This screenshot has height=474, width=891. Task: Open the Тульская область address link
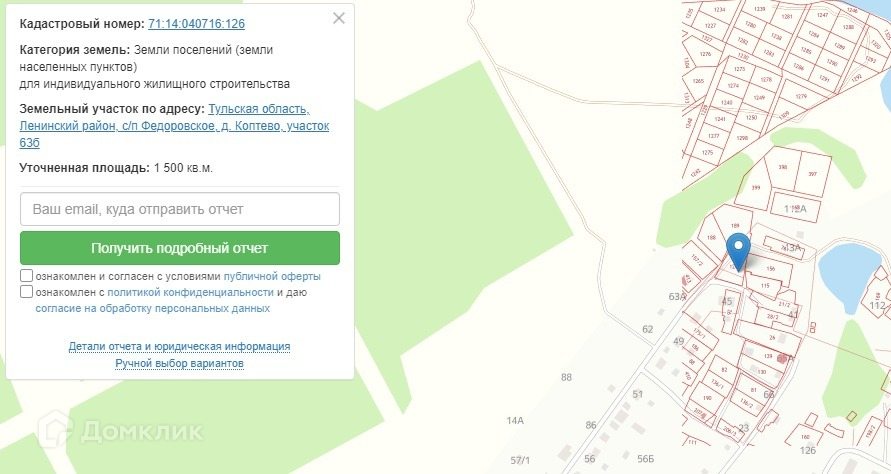pyautogui.click(x=259, y=109)
